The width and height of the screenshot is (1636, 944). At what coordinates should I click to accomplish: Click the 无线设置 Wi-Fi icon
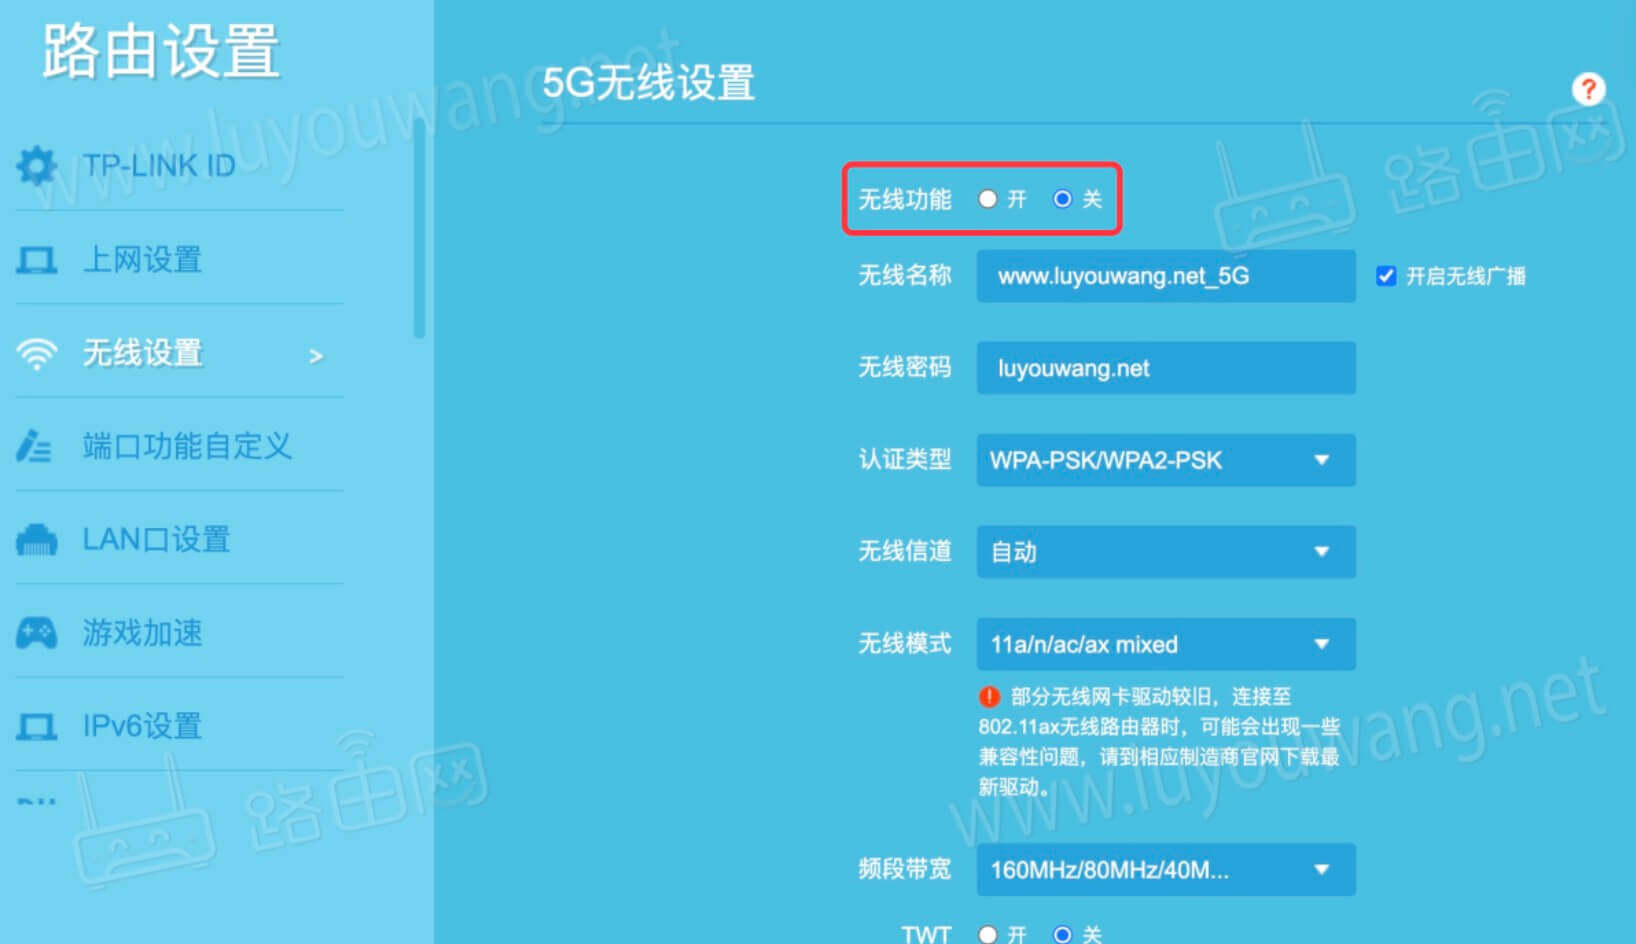pyautogui.click(x=37, y=354)
